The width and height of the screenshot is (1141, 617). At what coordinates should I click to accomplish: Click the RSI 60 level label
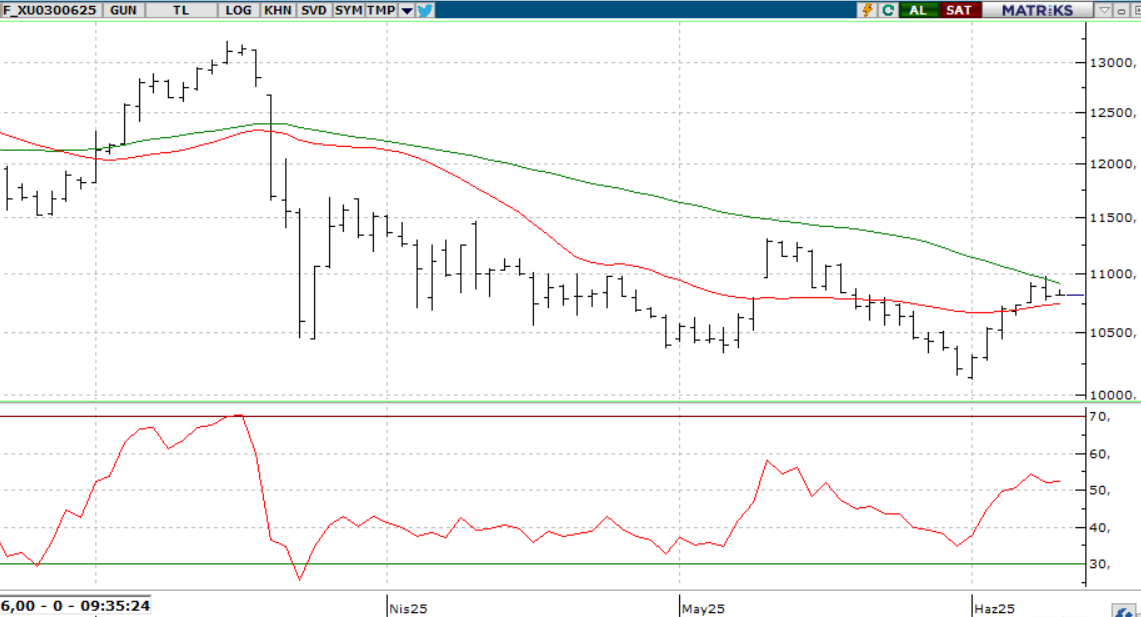coord(1100,454)
